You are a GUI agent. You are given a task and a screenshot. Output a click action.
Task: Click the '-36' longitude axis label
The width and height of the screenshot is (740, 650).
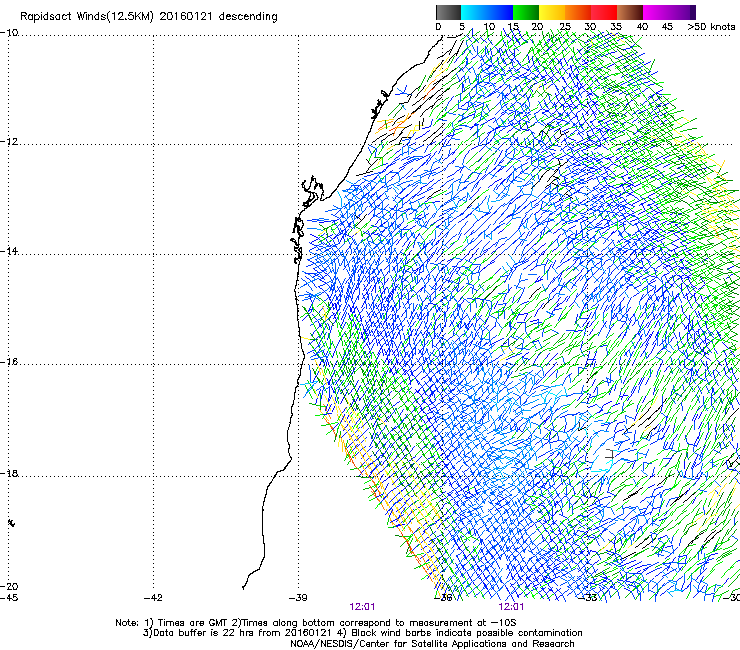click(443, 598)
